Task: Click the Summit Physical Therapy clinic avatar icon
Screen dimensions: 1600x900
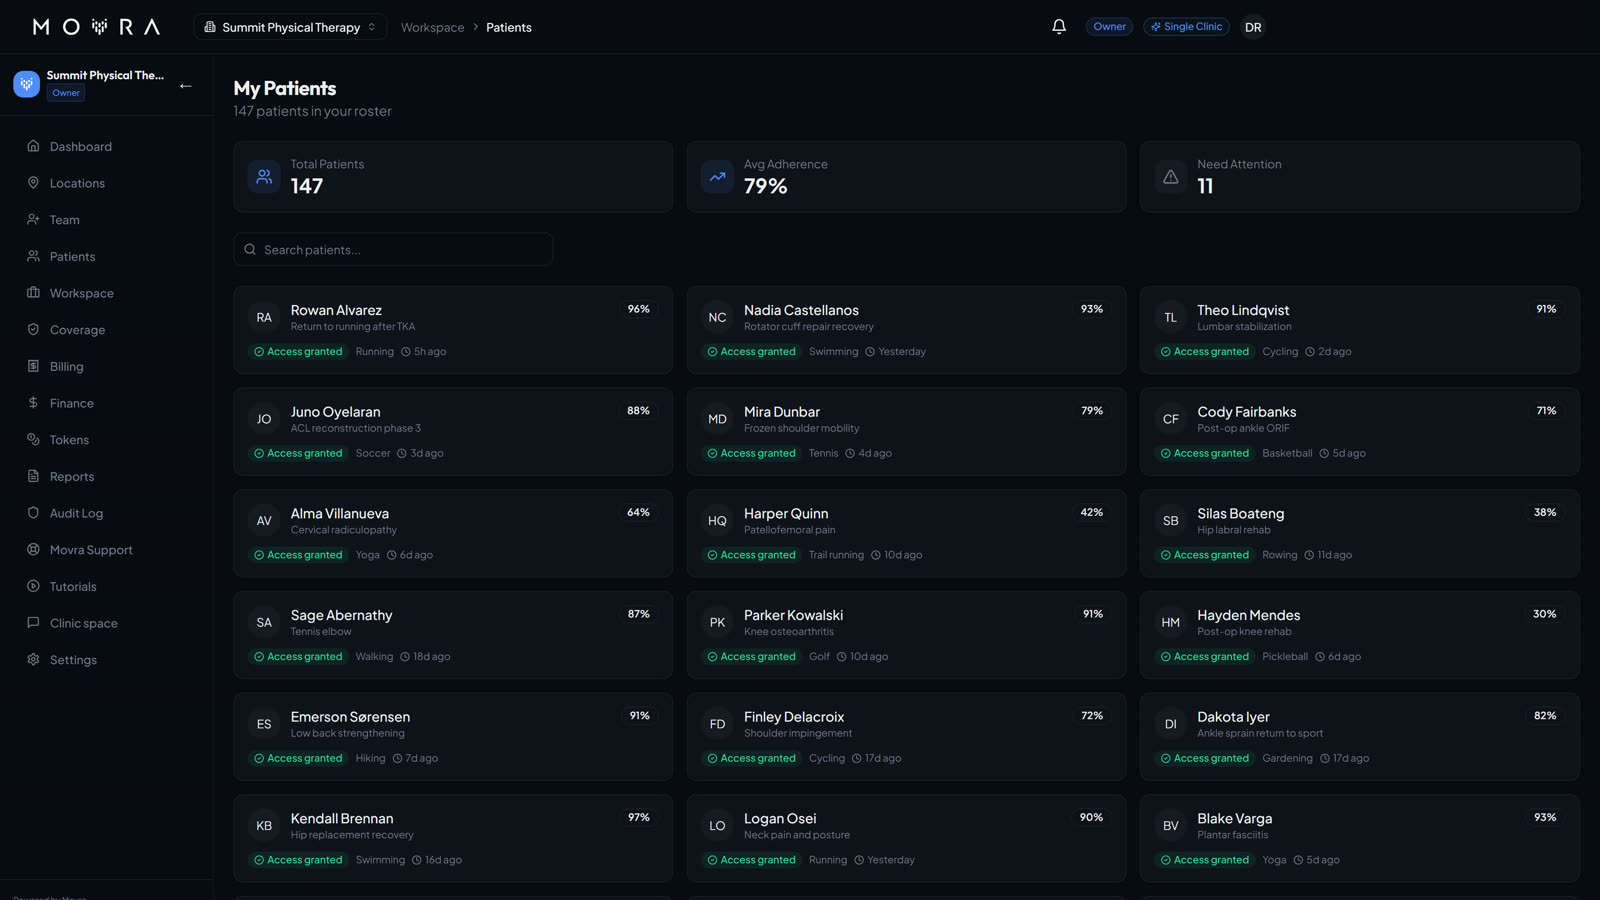Action: [x=27, y=84]
